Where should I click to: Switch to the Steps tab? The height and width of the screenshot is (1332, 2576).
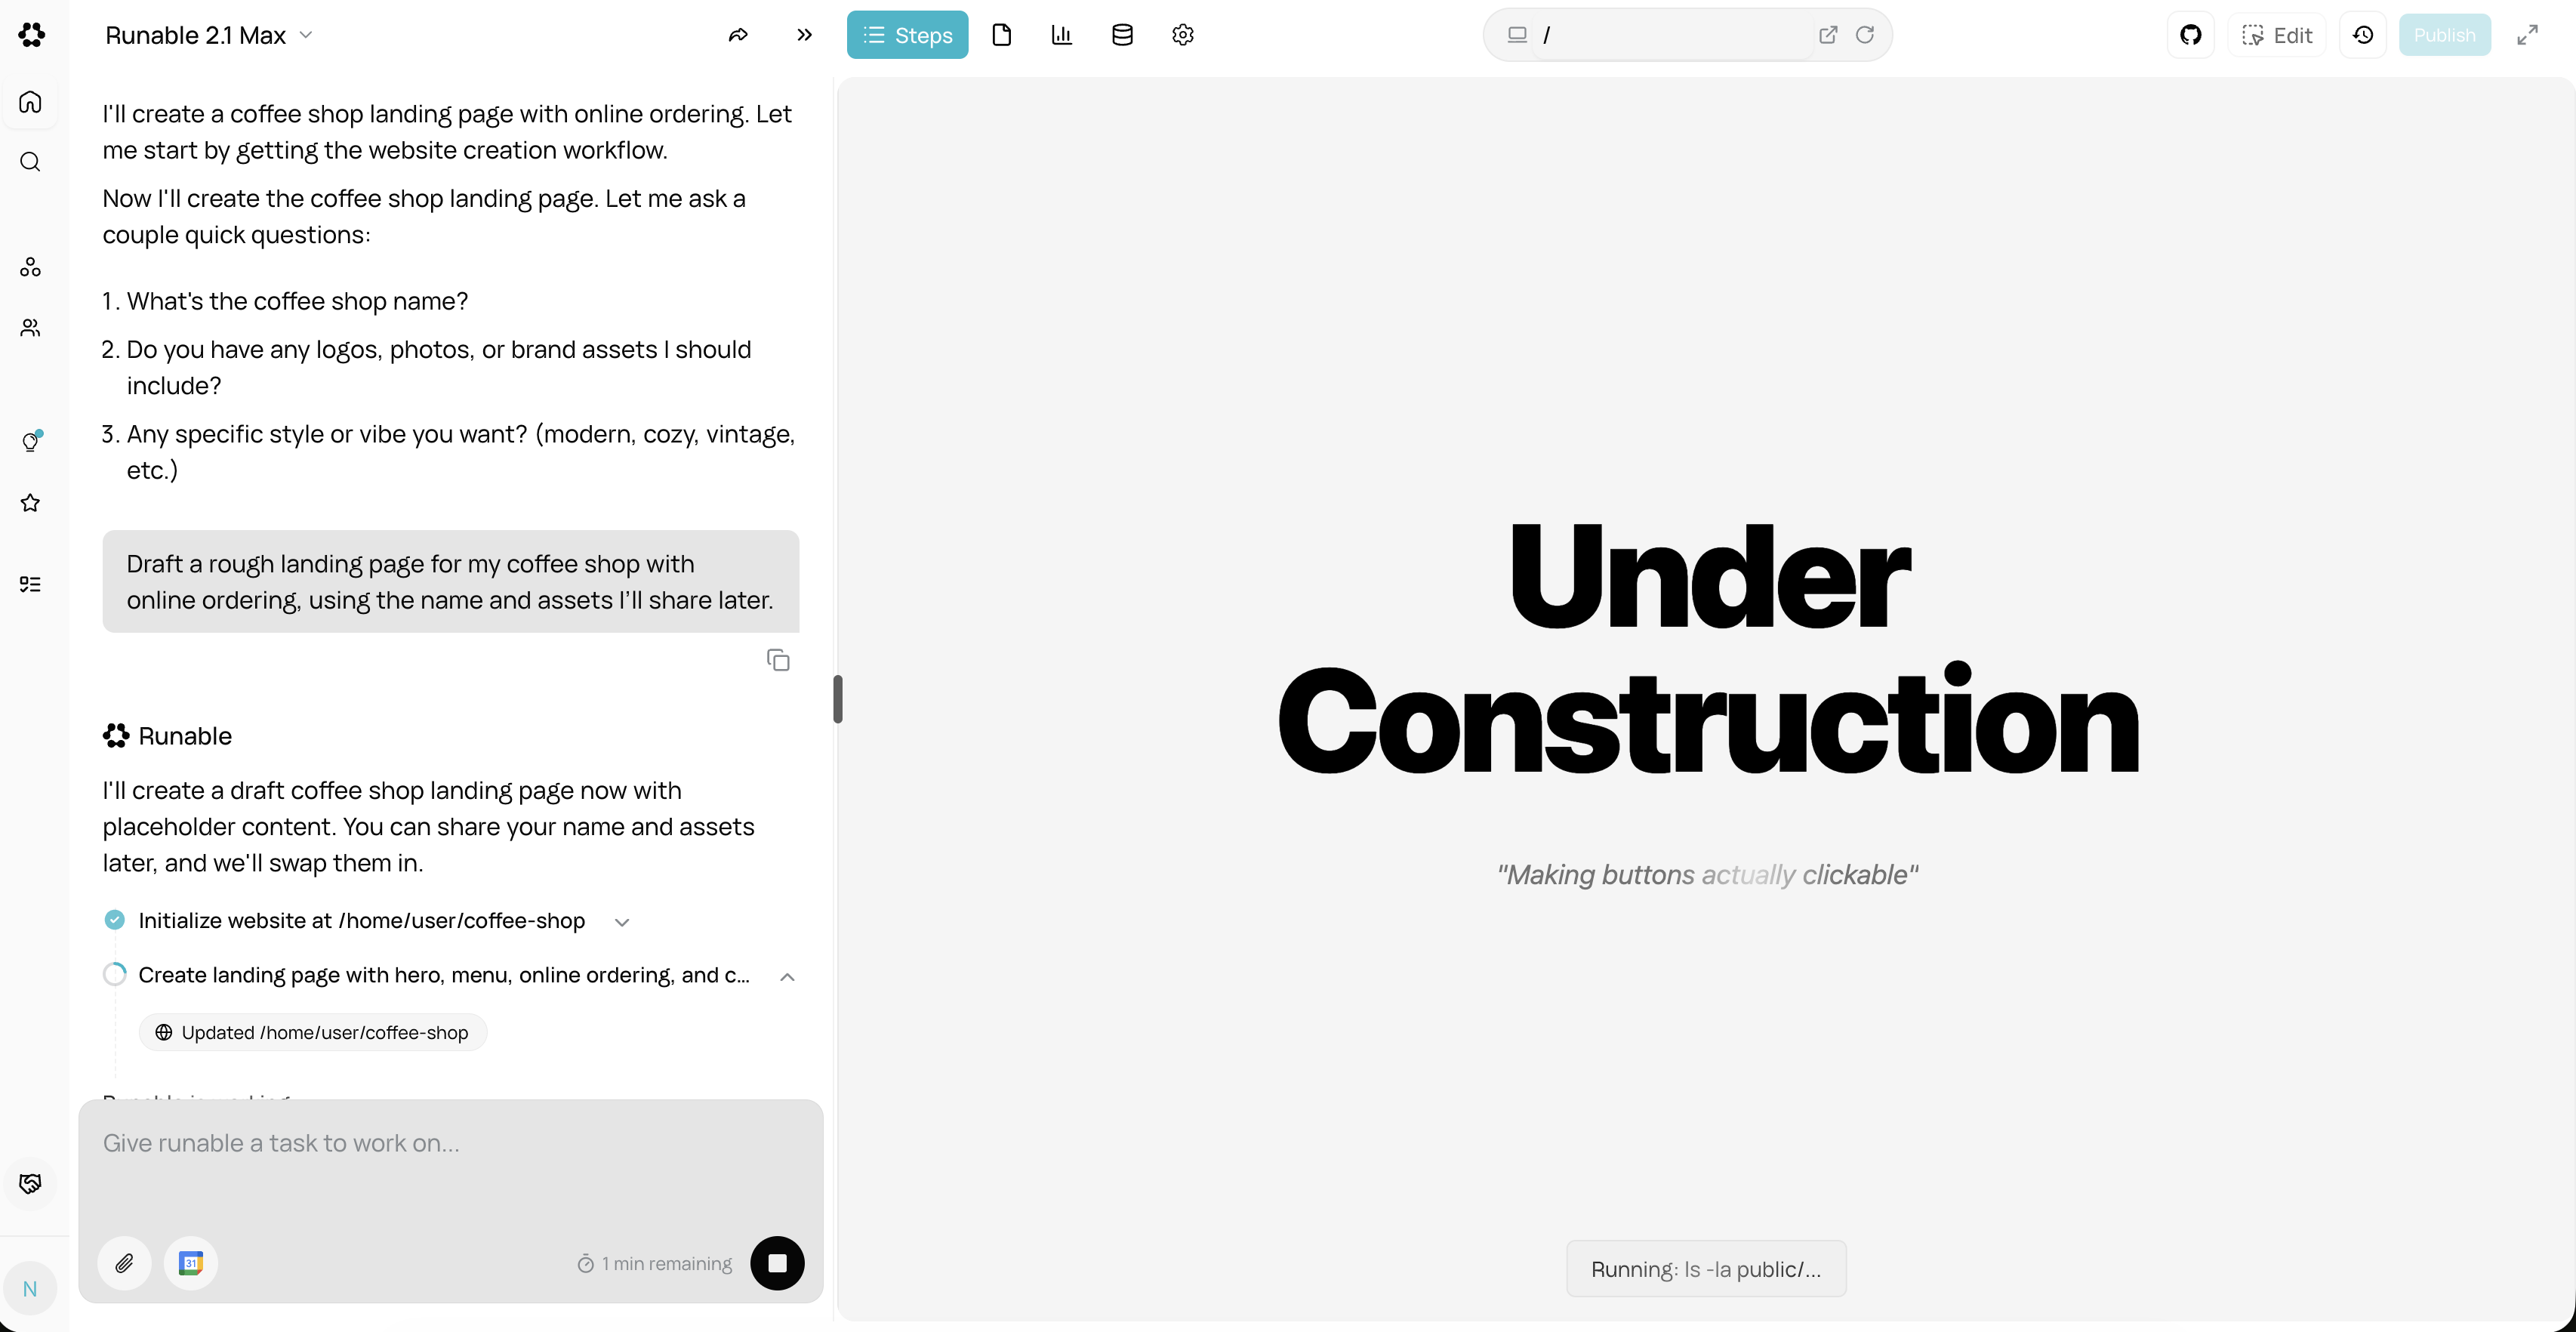(907, 35)
